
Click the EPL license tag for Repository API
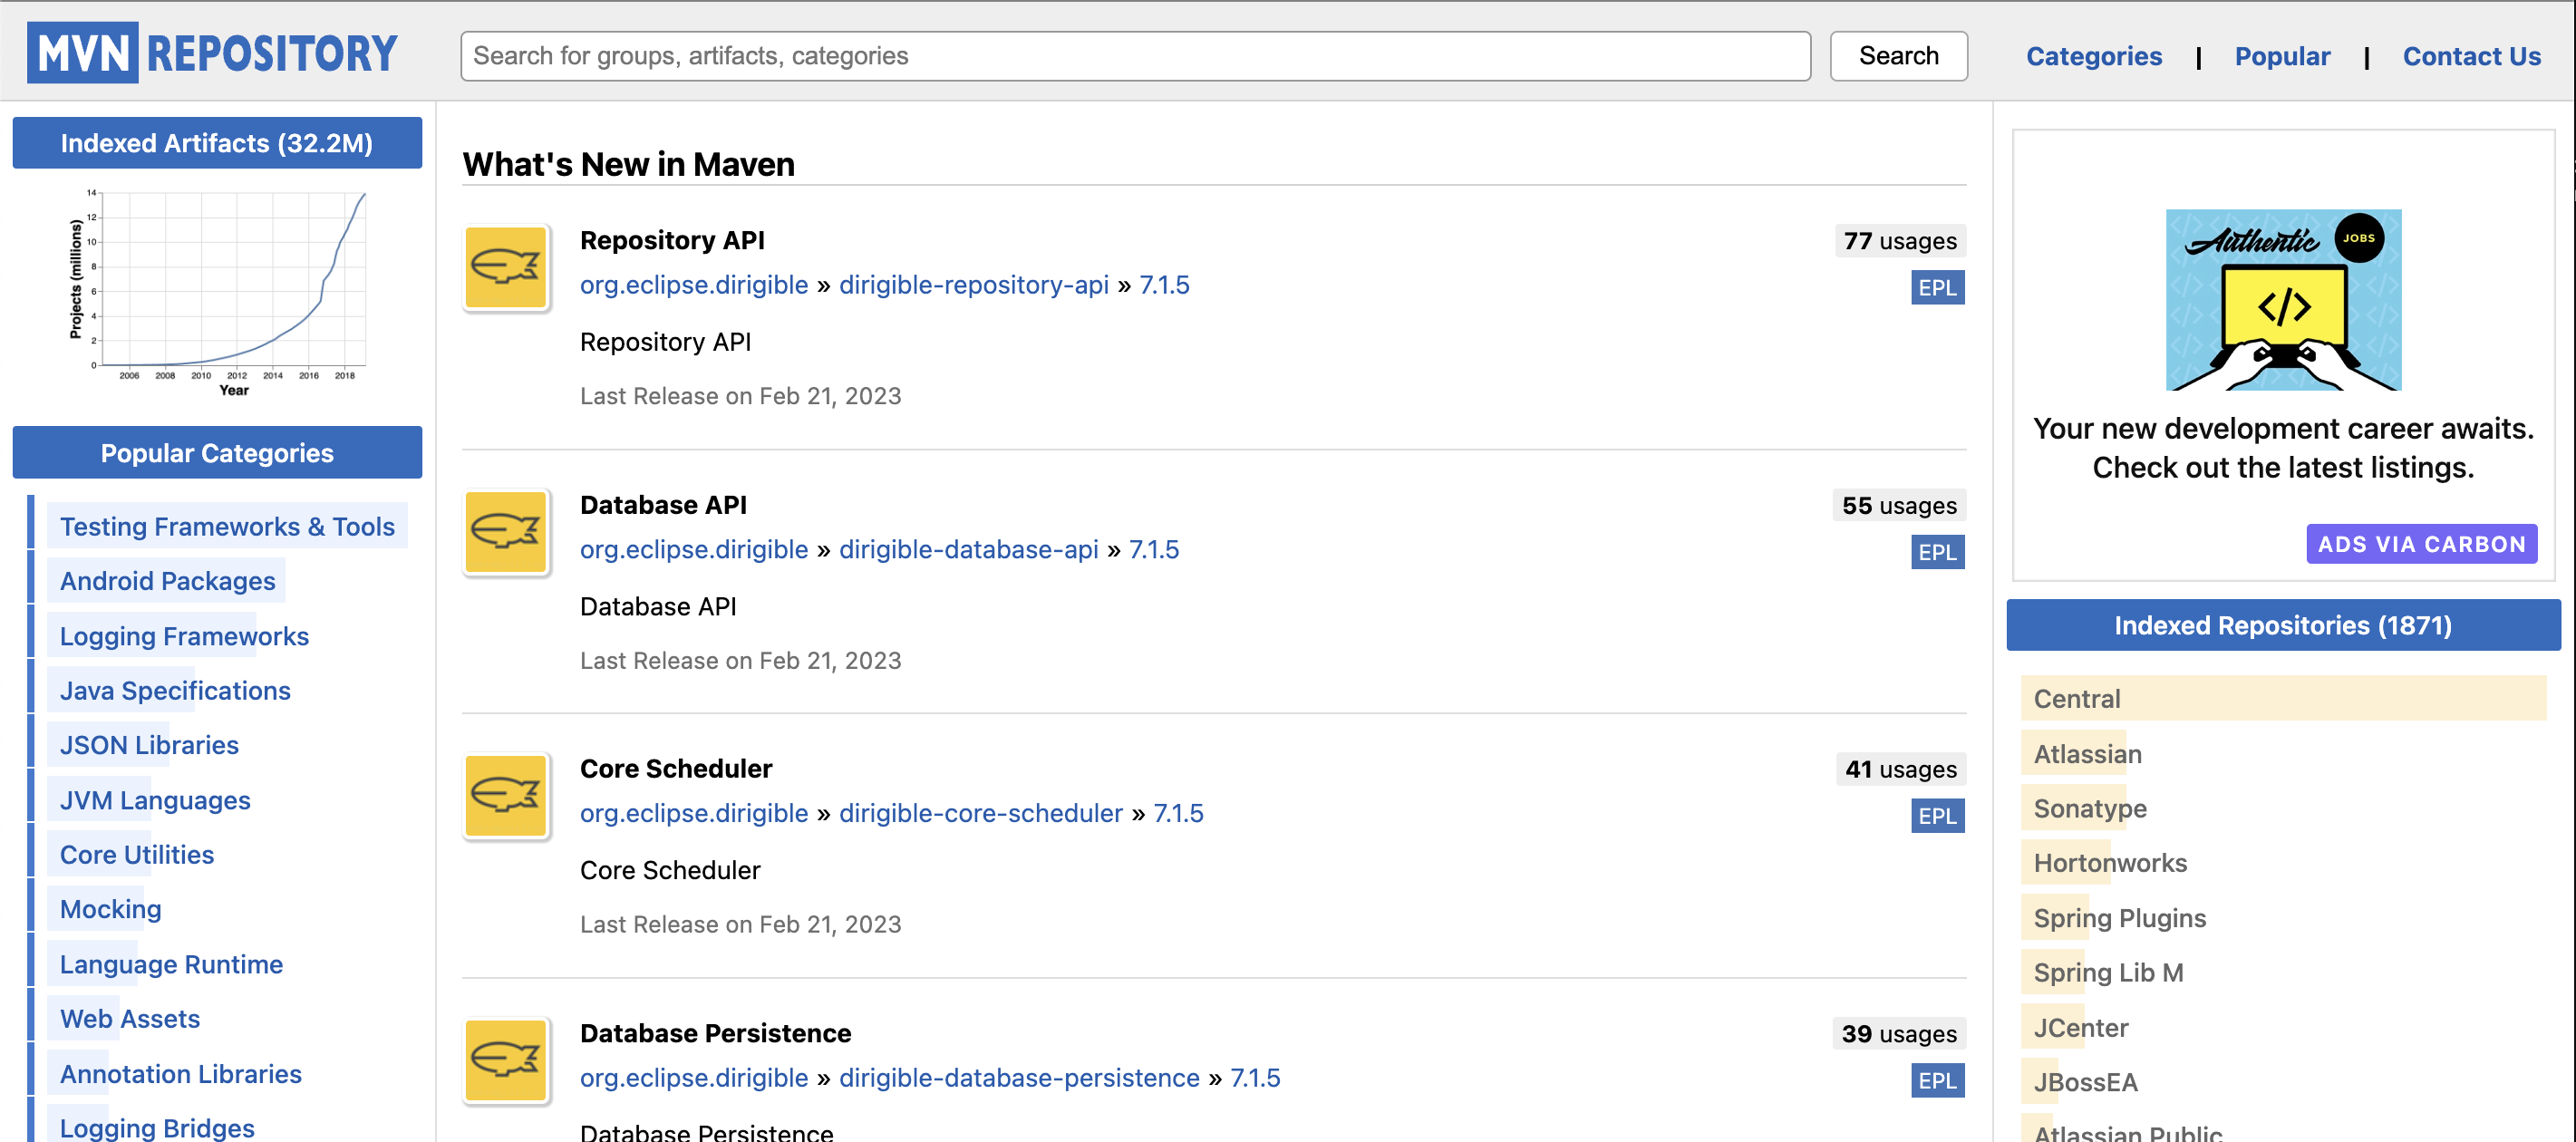(1937, 288)
